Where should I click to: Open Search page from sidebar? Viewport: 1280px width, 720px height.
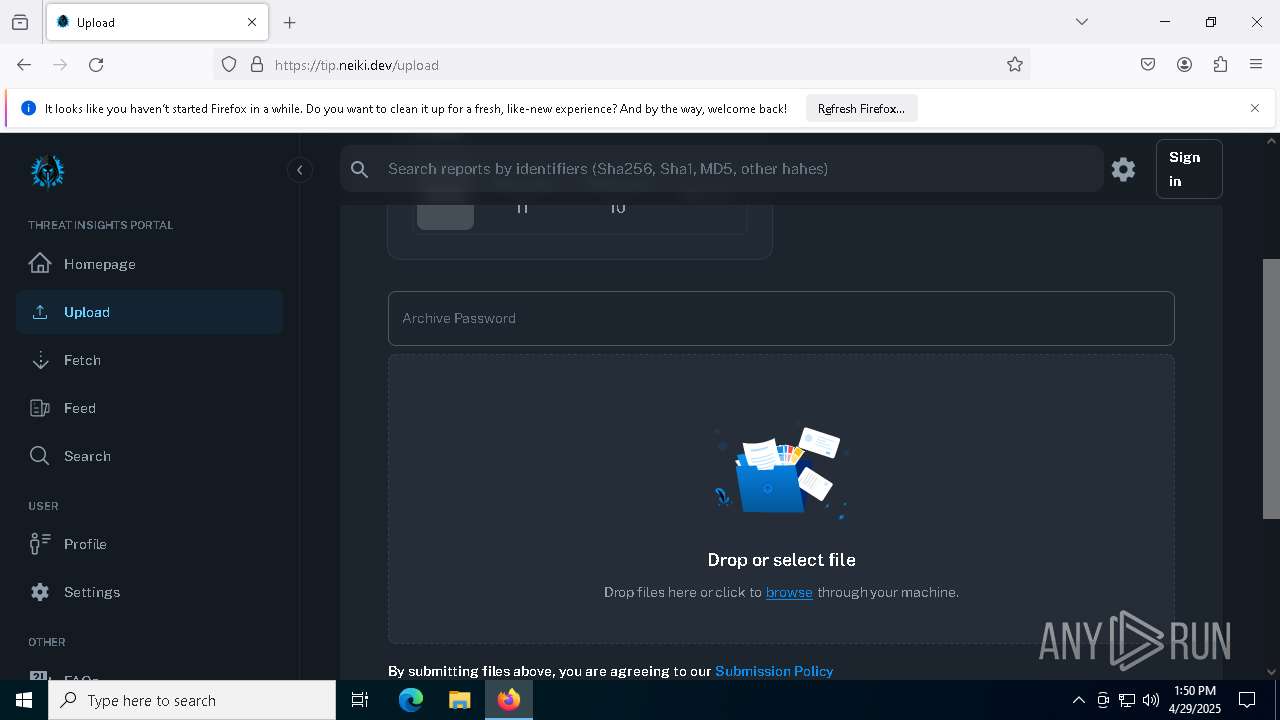tap(149, 456)
